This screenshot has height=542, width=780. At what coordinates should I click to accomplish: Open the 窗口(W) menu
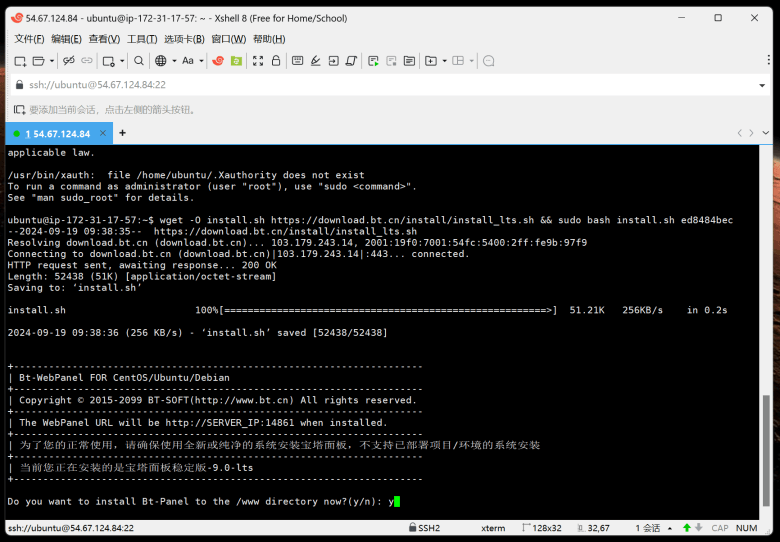click(x=228, y=39)
